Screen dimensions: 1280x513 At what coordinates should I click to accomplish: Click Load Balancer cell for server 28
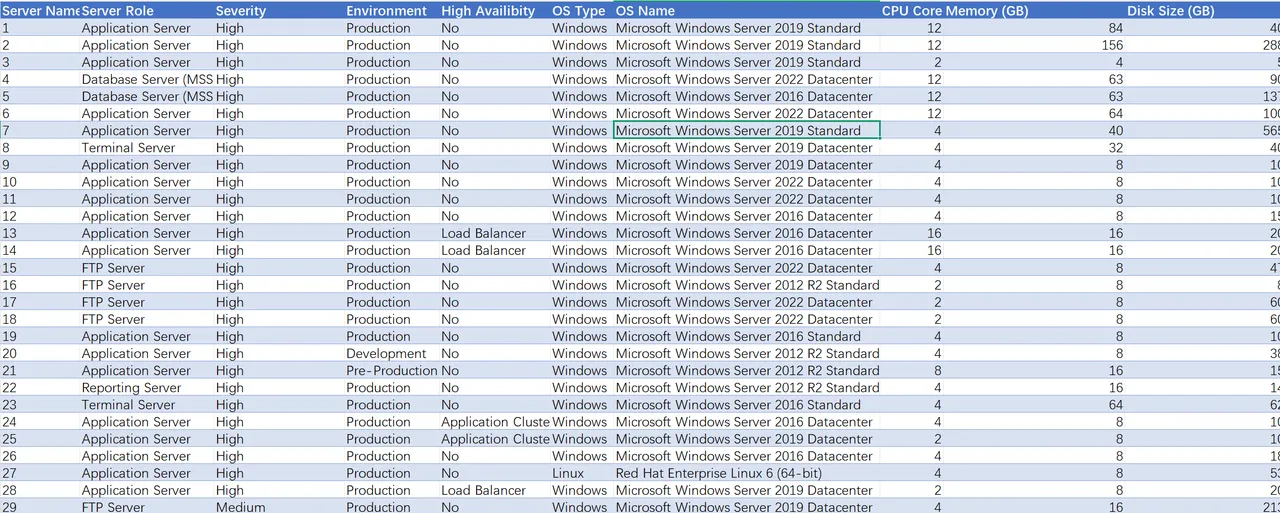point(494,491)
